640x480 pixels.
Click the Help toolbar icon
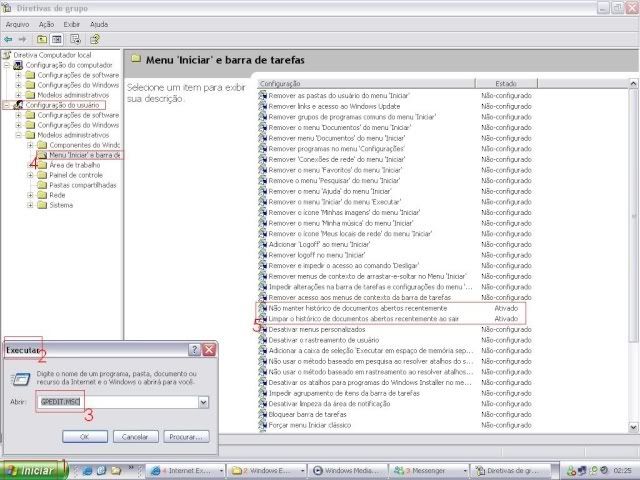pos(94,39)
